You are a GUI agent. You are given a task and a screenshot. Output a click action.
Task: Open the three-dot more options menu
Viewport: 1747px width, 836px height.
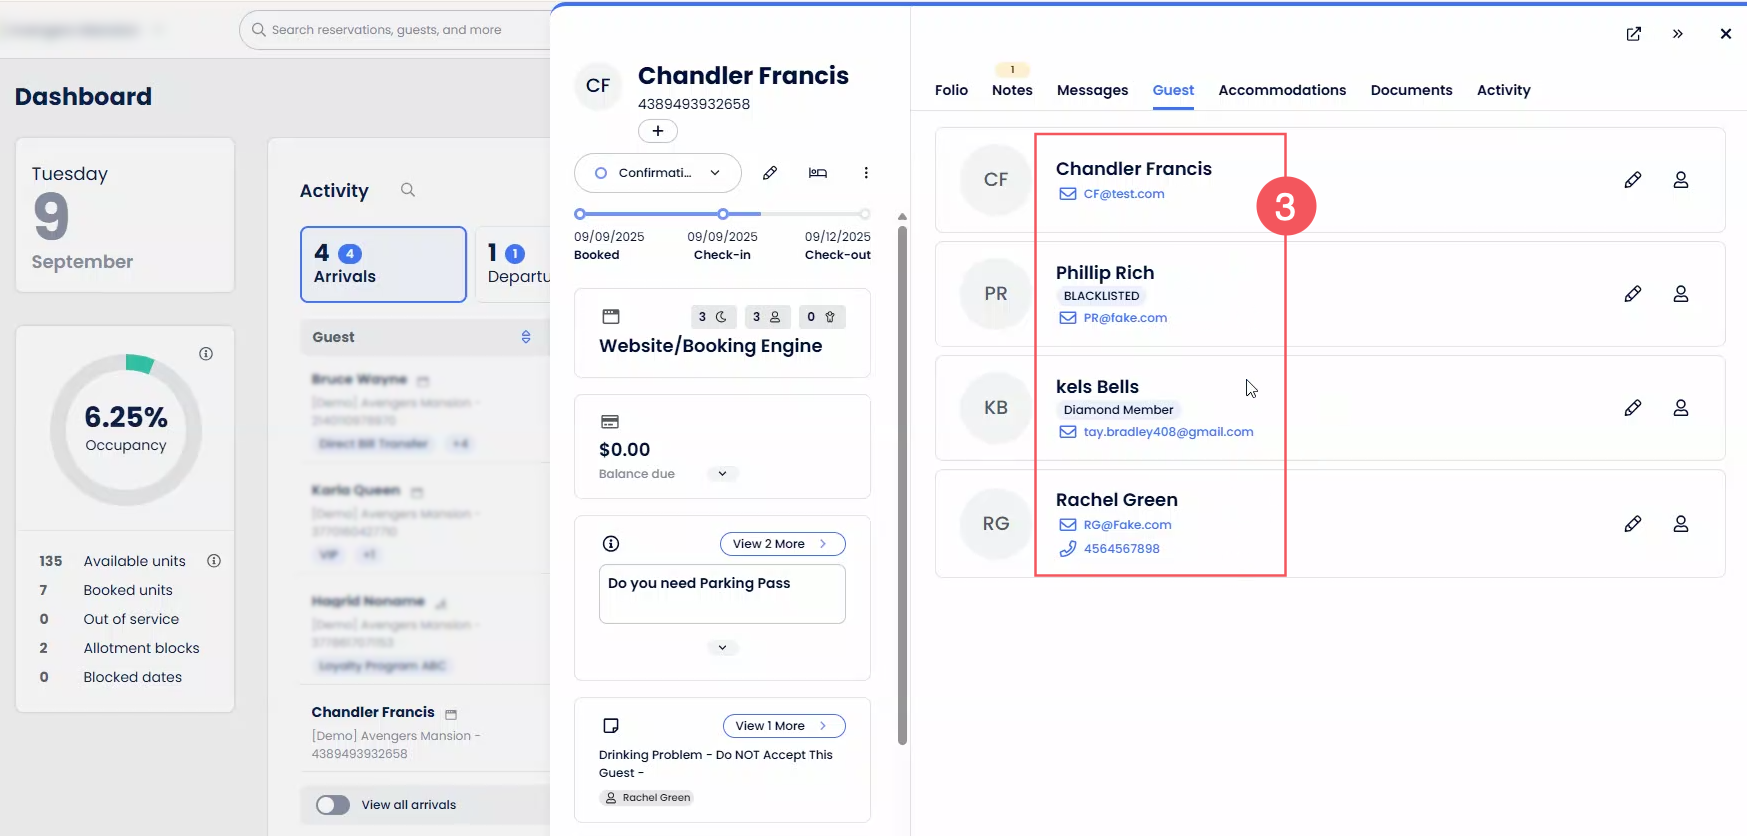(x=866, y=173)
